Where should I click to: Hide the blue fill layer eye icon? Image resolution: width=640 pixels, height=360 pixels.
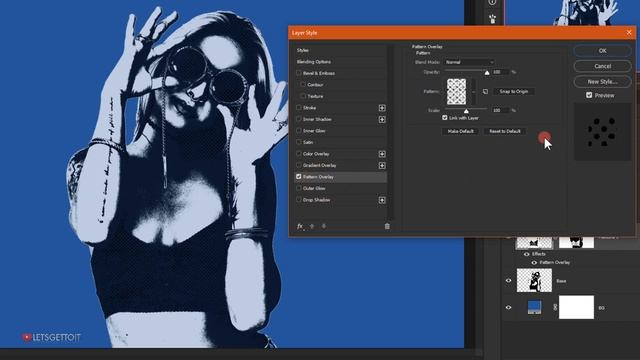[x=508, y=307]
